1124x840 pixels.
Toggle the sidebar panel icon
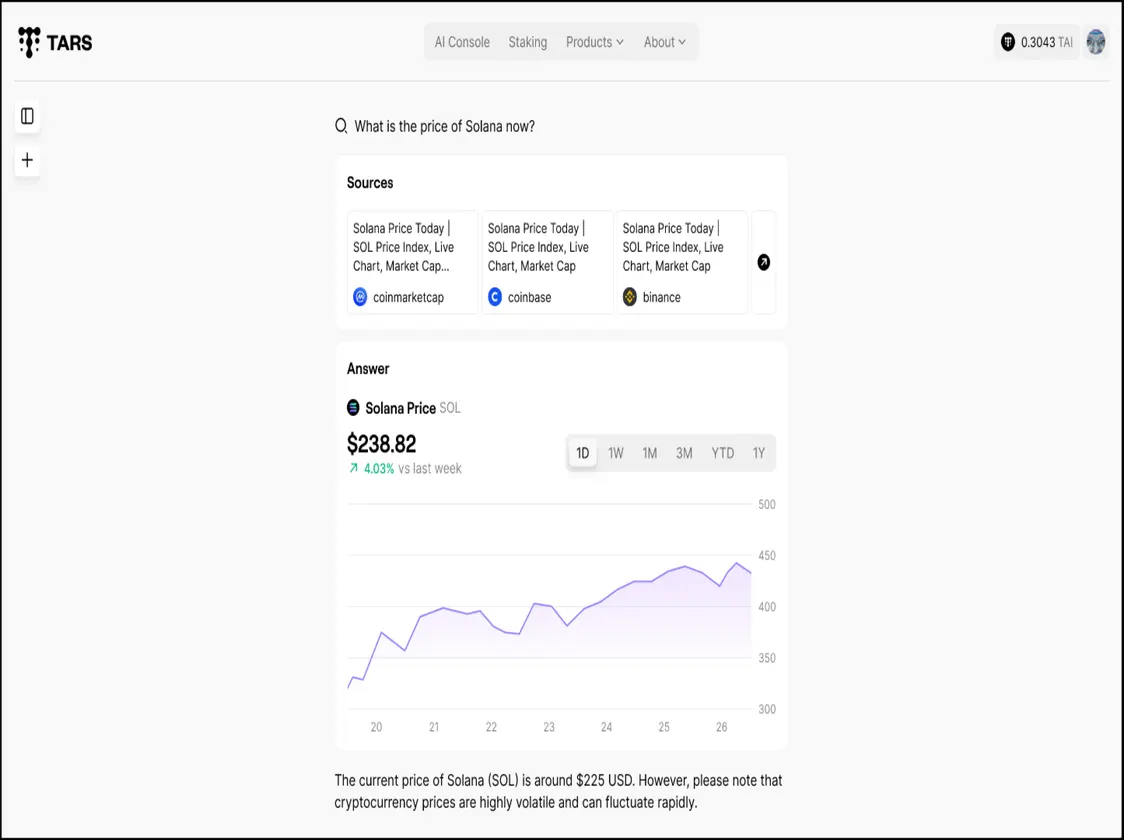coord(27,116)
